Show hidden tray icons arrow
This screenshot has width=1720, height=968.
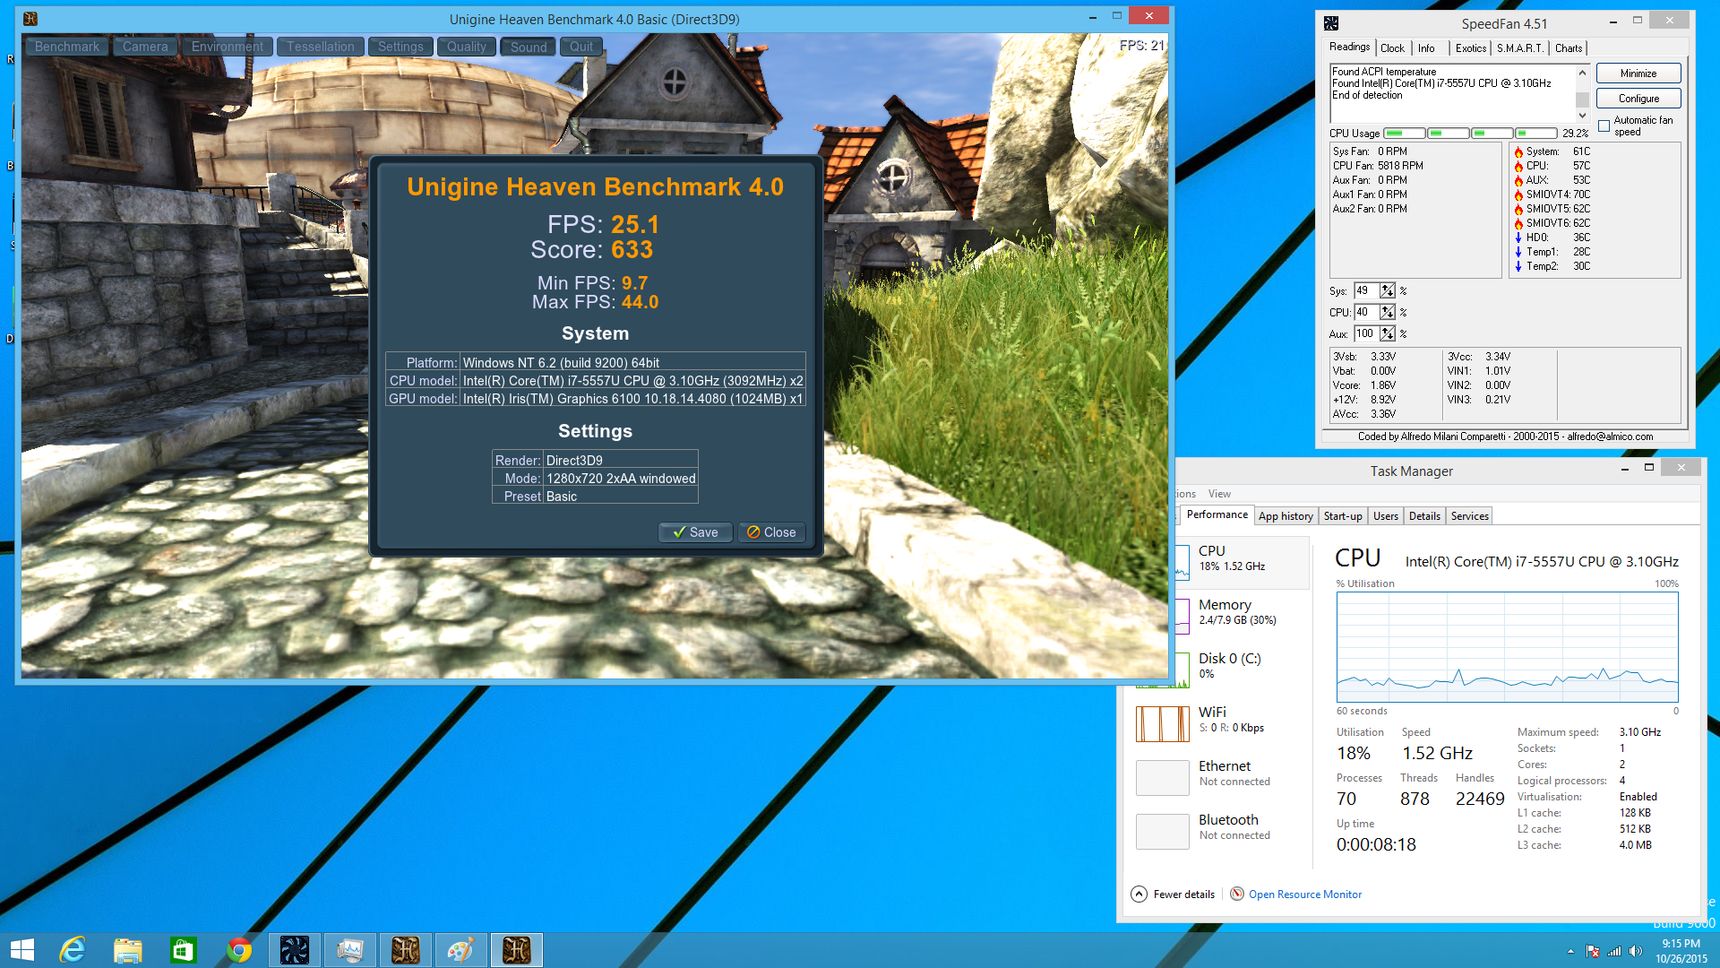1570,951
